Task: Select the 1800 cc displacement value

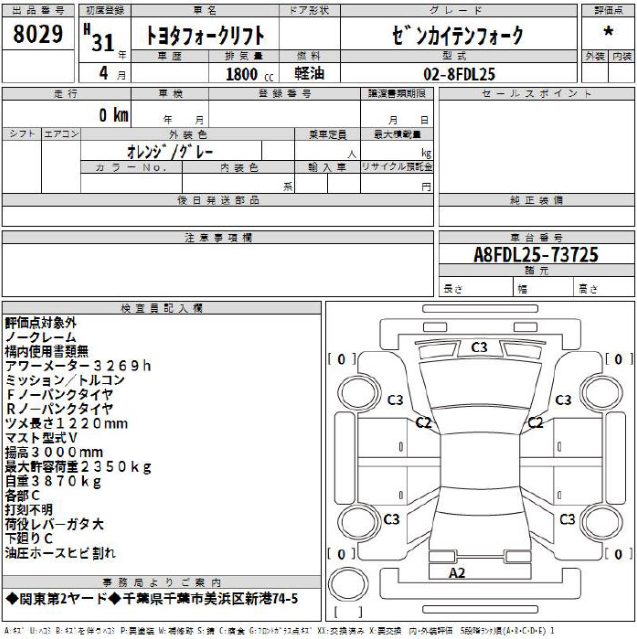Action: pos(243,74)
